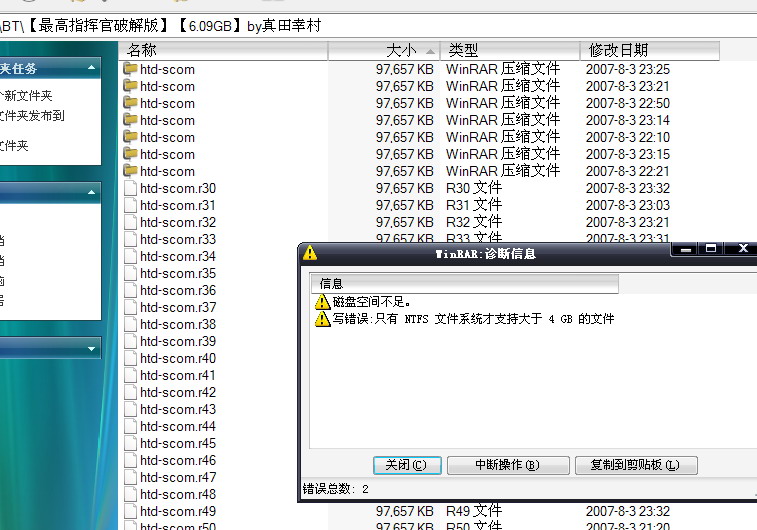Select the file icon beside htd-scom.r41
This screenshot has height=530, width=757.
click(130, 375)
